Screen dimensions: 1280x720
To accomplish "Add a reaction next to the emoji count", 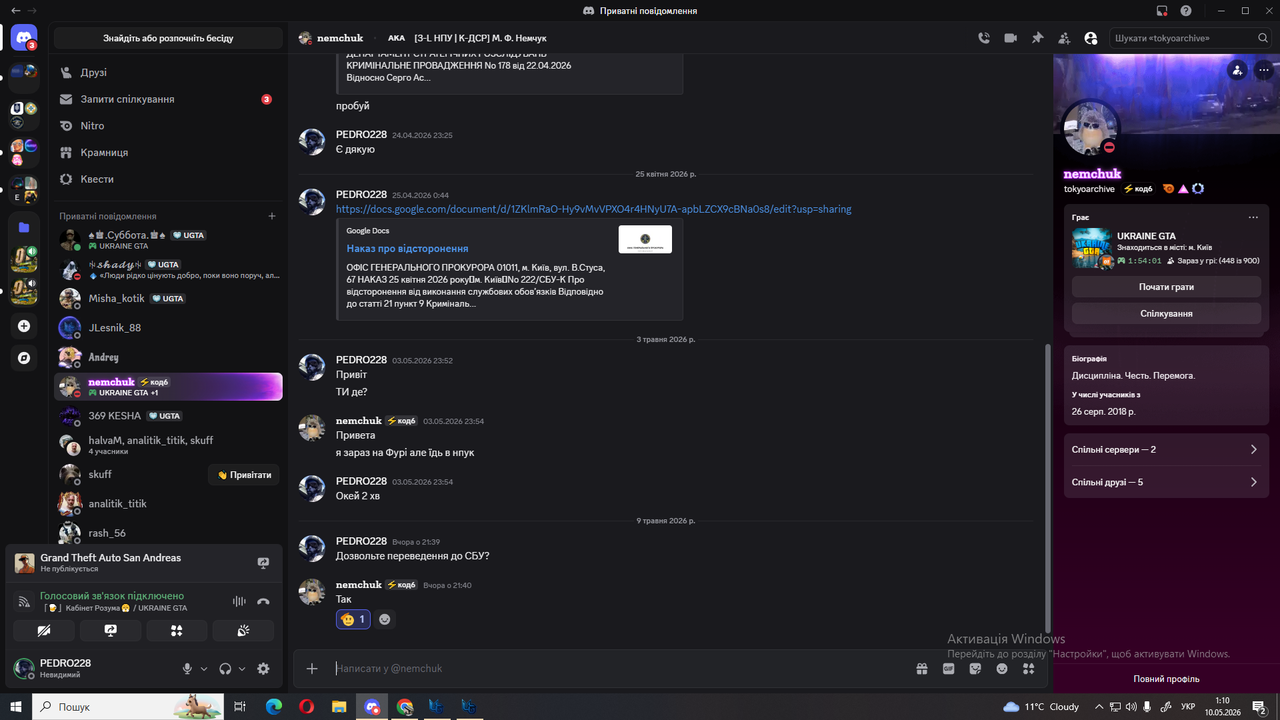I will coord(385,619).
